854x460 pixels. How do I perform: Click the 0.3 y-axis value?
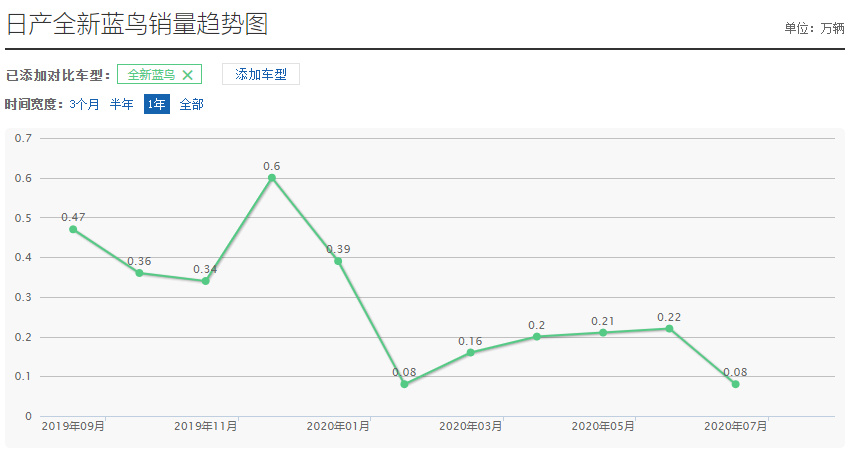click(23, 297)
